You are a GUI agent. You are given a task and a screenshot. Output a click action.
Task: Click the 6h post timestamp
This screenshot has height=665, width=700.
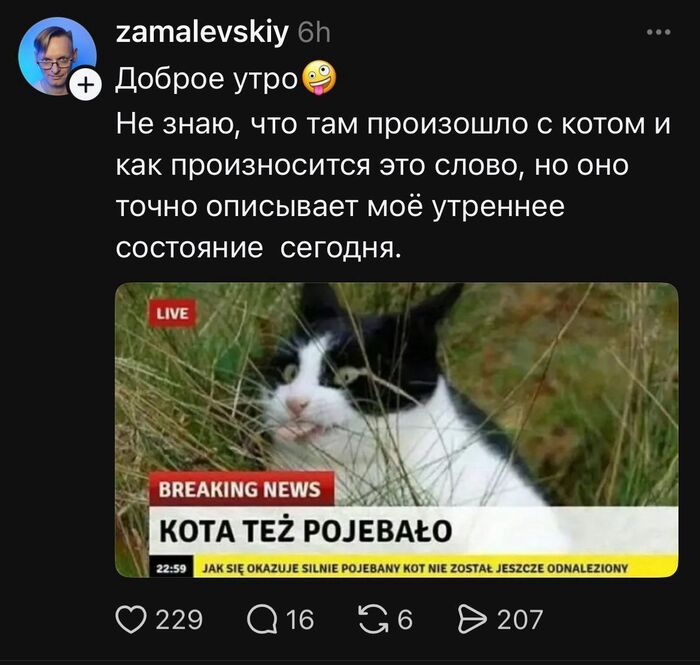pos(314,33)
